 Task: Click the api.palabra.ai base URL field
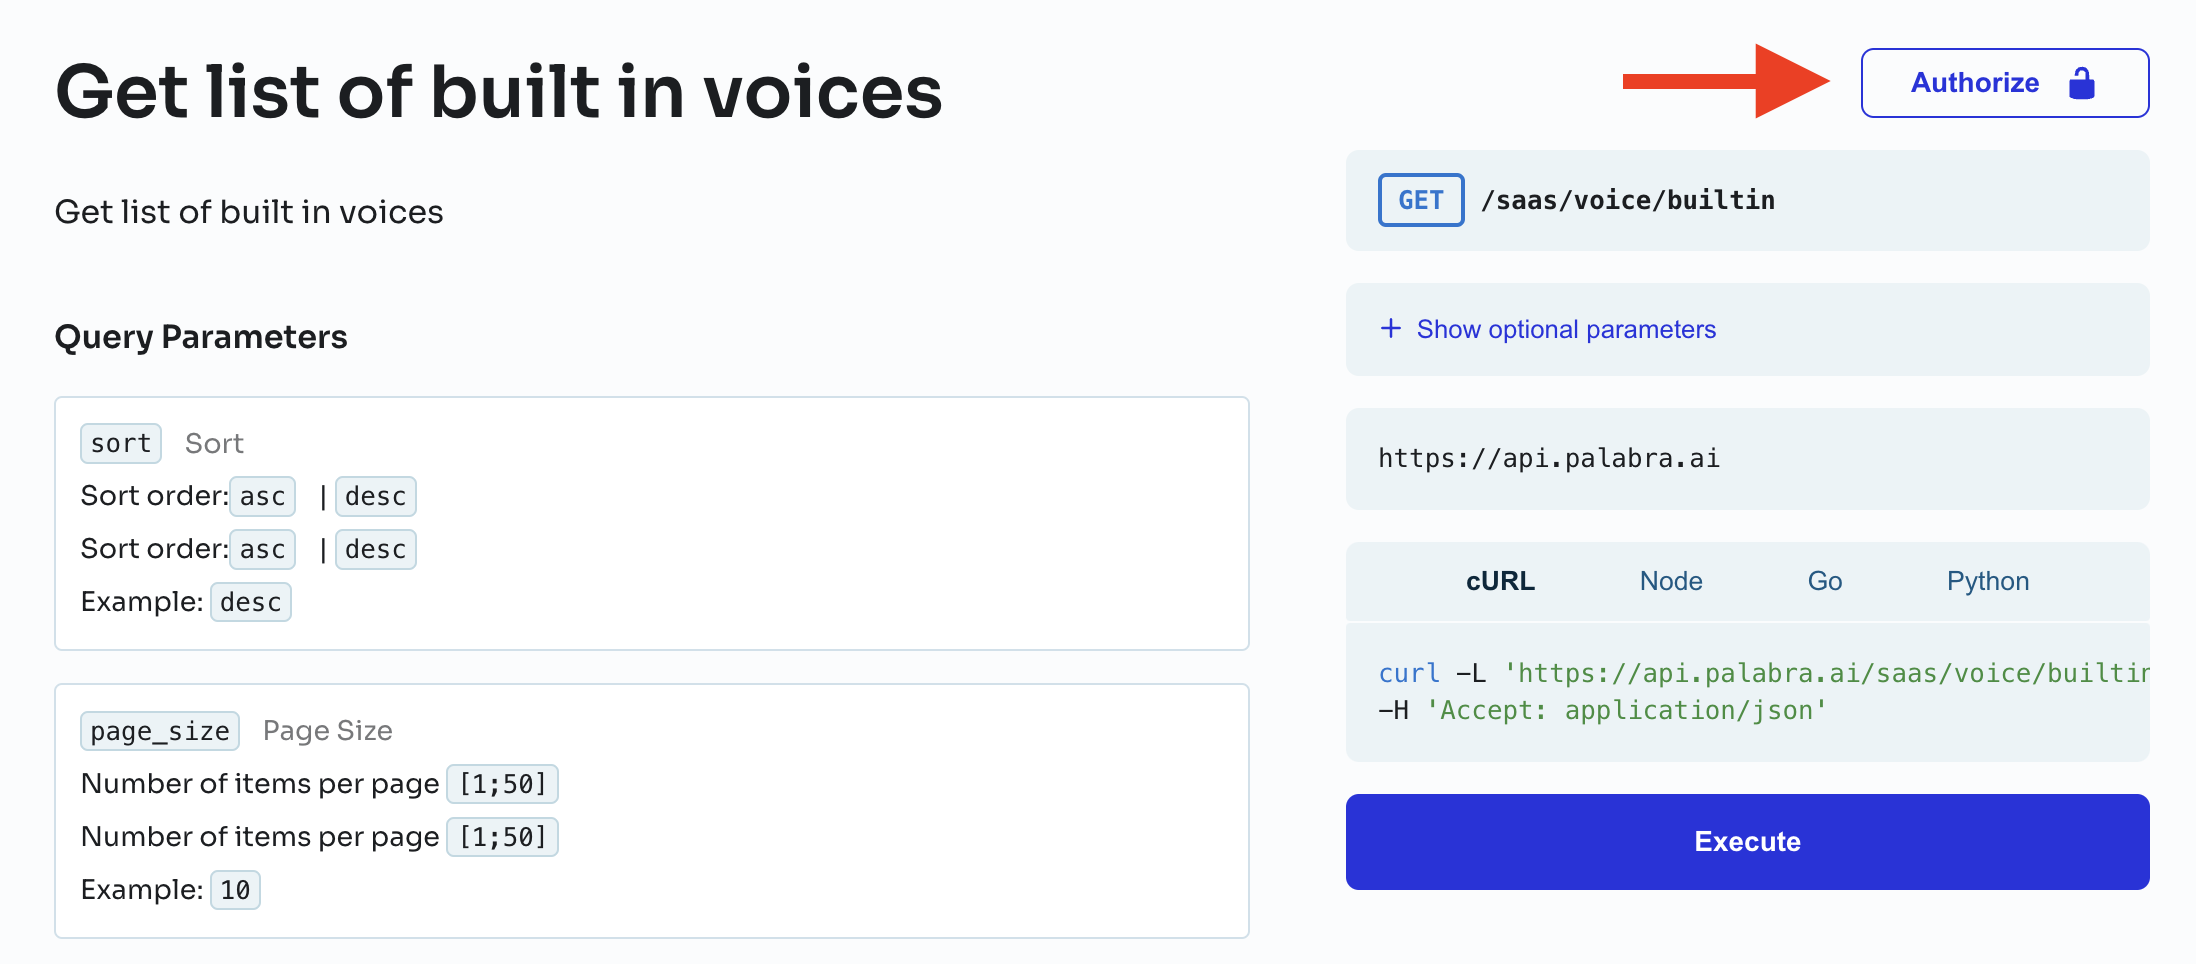1548,458
